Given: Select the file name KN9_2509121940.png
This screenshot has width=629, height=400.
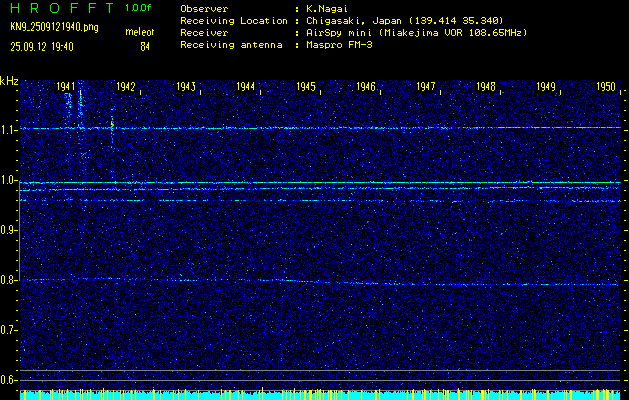Looking at the screenshot, I should coord(54,27).
